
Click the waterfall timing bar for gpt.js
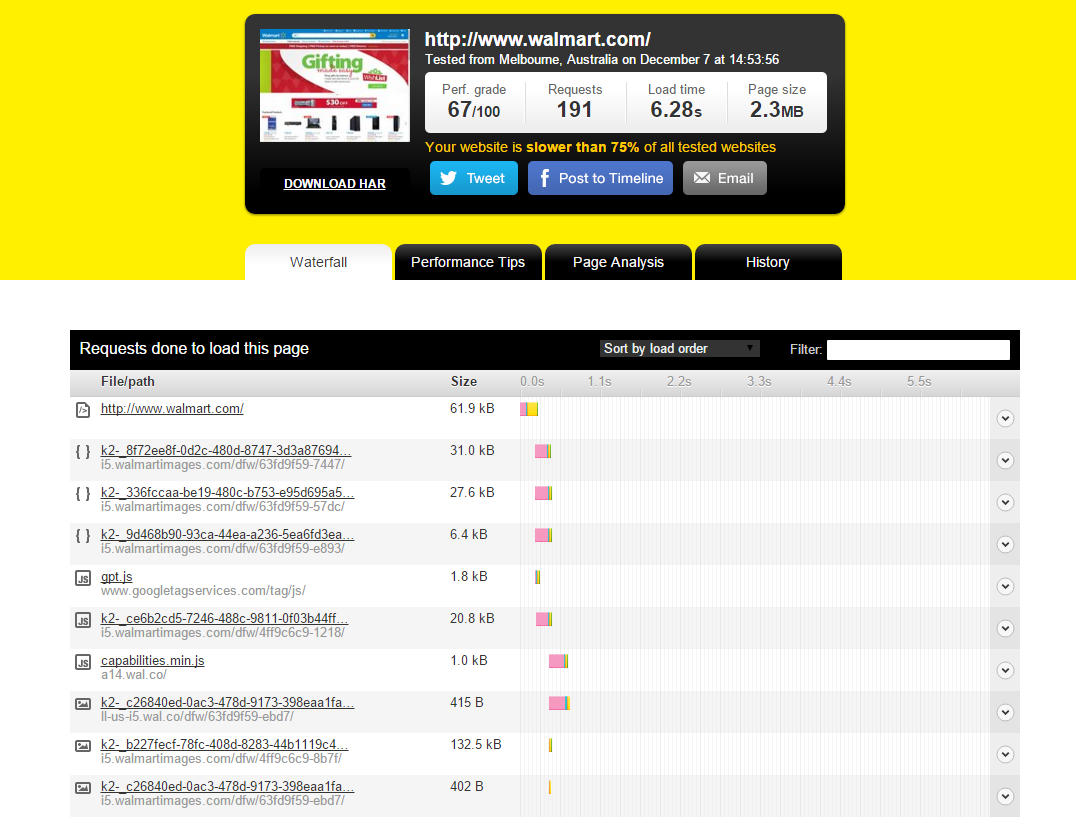(538, 578)
